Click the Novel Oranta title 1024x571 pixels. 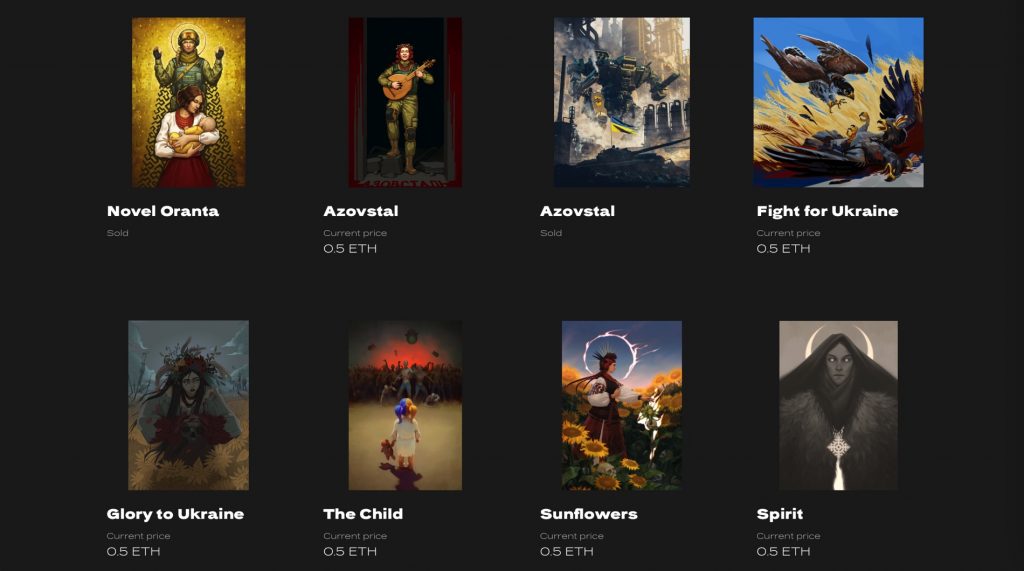click(x=163, y=211)
